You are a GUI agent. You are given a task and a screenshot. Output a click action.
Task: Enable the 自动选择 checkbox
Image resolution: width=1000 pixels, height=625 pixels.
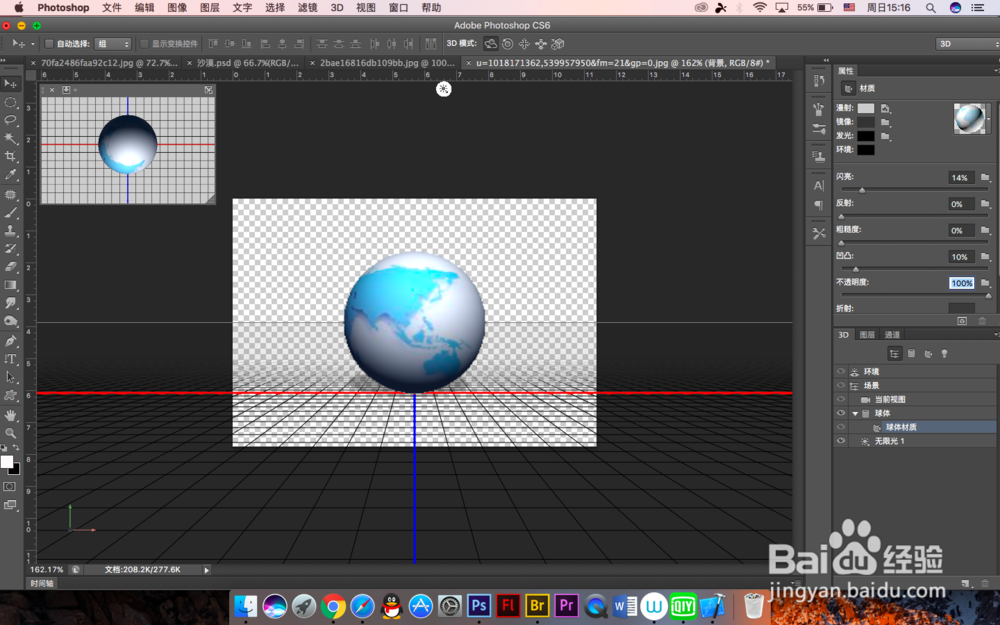pos(48,44)
